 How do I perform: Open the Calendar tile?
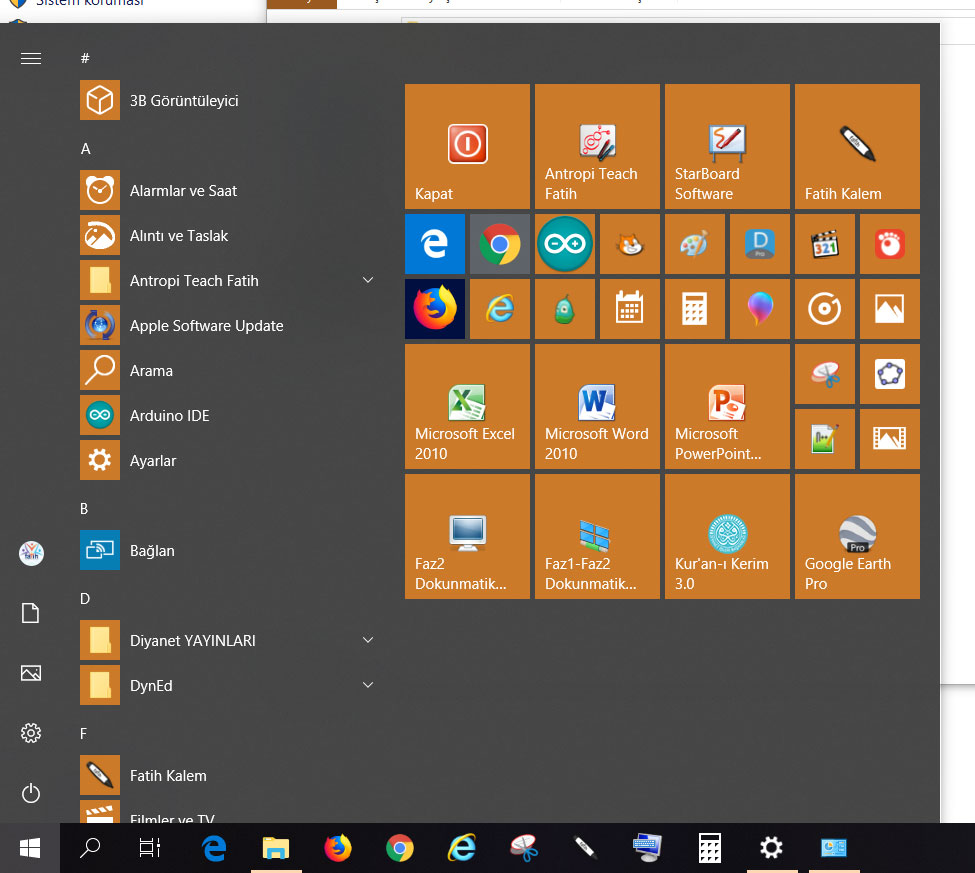pyautogui.click(x=630, y=309)
